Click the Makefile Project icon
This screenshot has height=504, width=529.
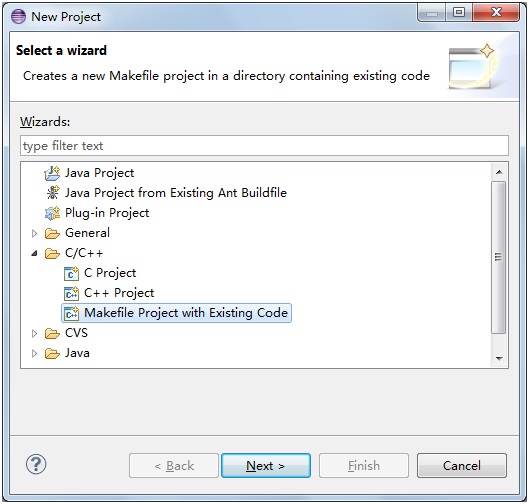pos(71,313)
